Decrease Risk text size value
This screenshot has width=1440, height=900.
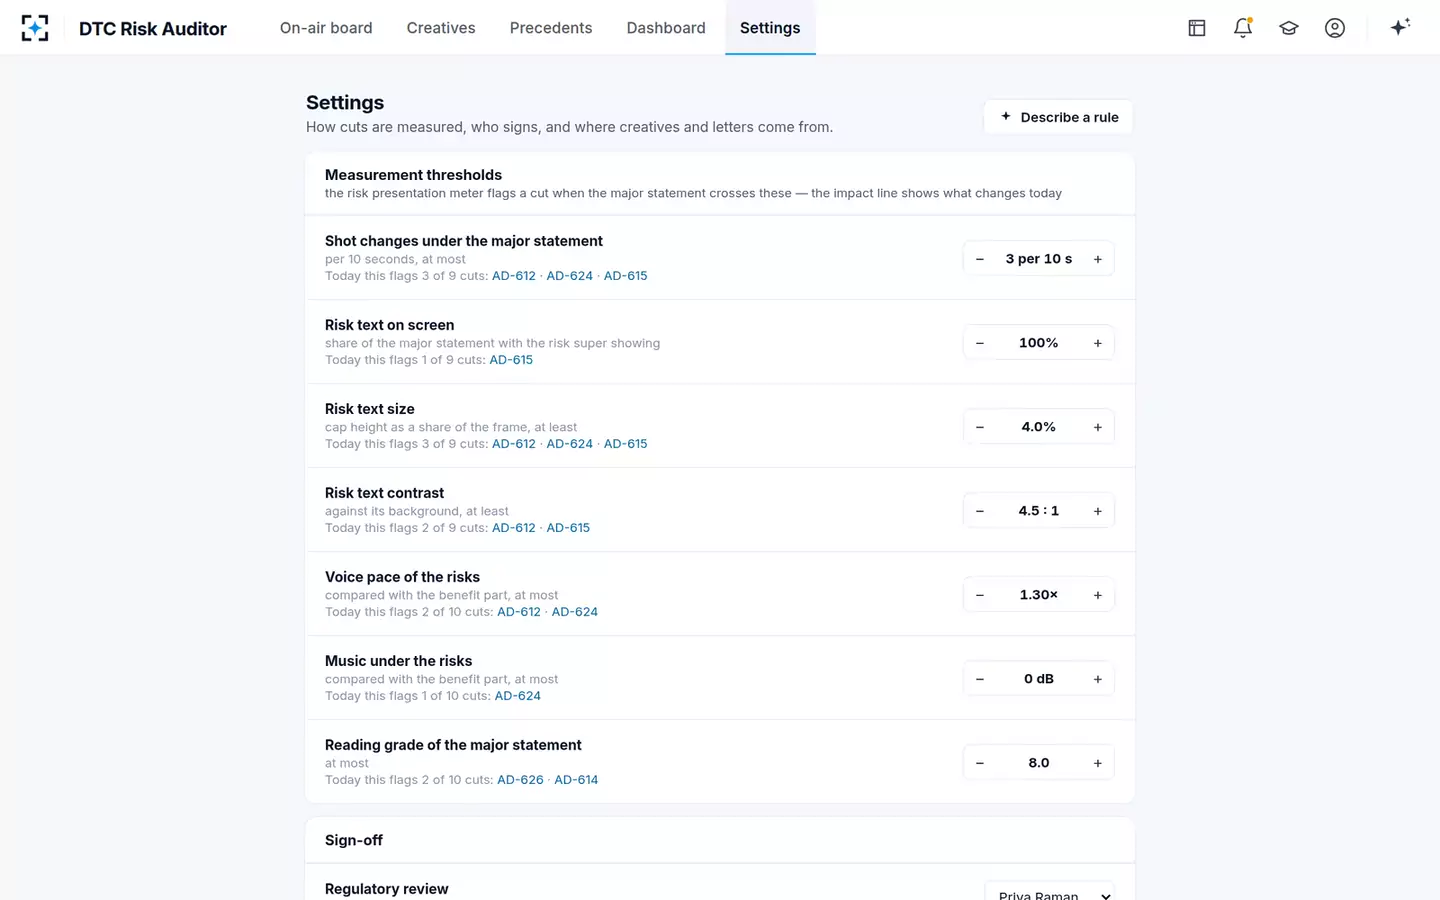point(980,427)
